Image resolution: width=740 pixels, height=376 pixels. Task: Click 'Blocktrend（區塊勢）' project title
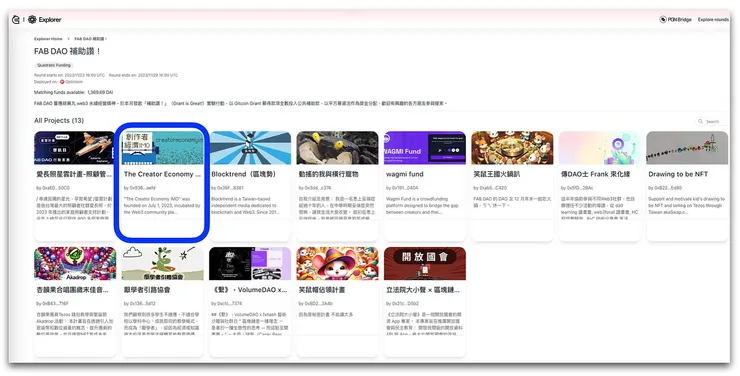tap(244, 174)
